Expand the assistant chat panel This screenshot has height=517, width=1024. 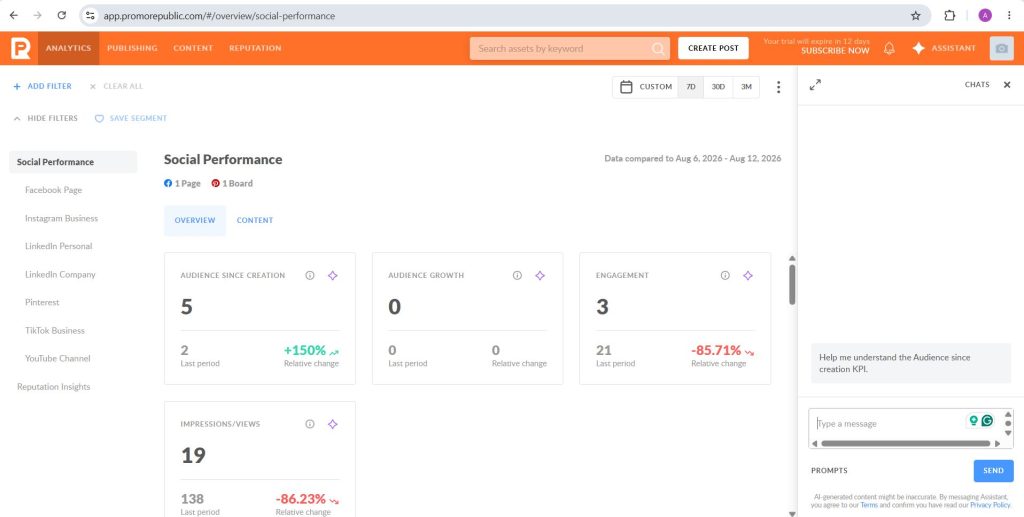815,85
